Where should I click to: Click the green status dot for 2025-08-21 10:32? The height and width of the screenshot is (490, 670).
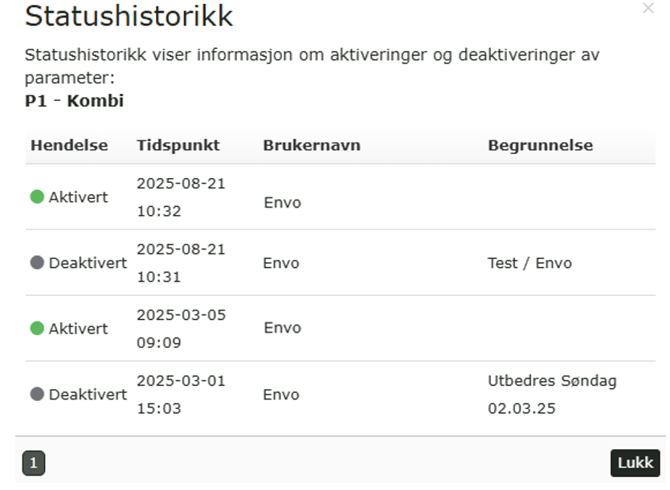tap(38, 198)
